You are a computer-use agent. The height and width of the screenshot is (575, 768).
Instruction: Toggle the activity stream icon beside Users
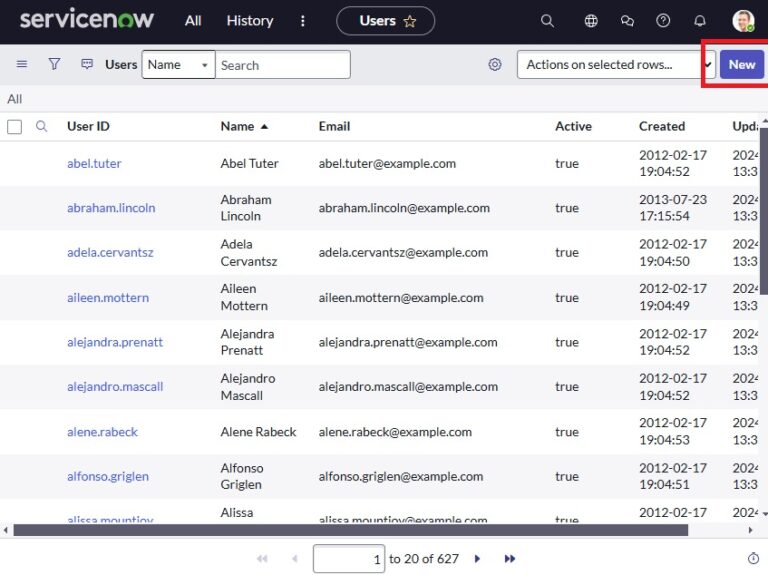tap(87, 64)
